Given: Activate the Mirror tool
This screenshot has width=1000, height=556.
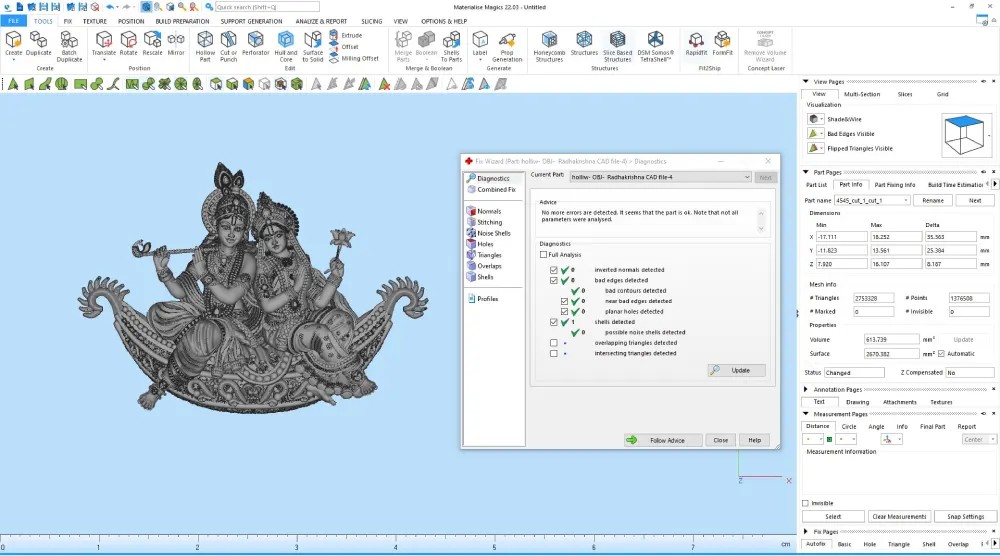Looking at the screenshot, I should click(176, 45).
